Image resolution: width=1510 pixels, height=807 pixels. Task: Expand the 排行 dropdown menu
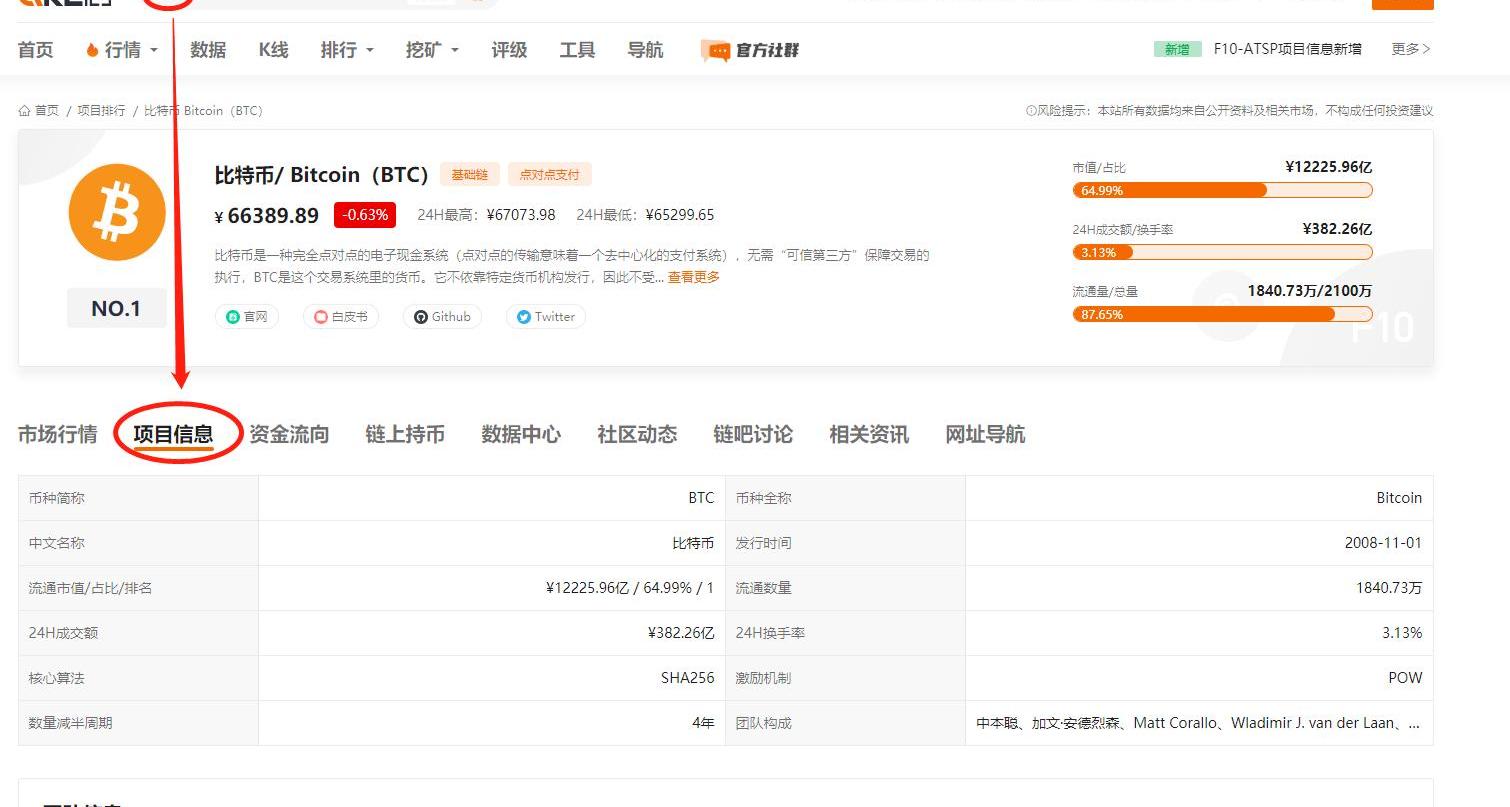tap(347, 50)
